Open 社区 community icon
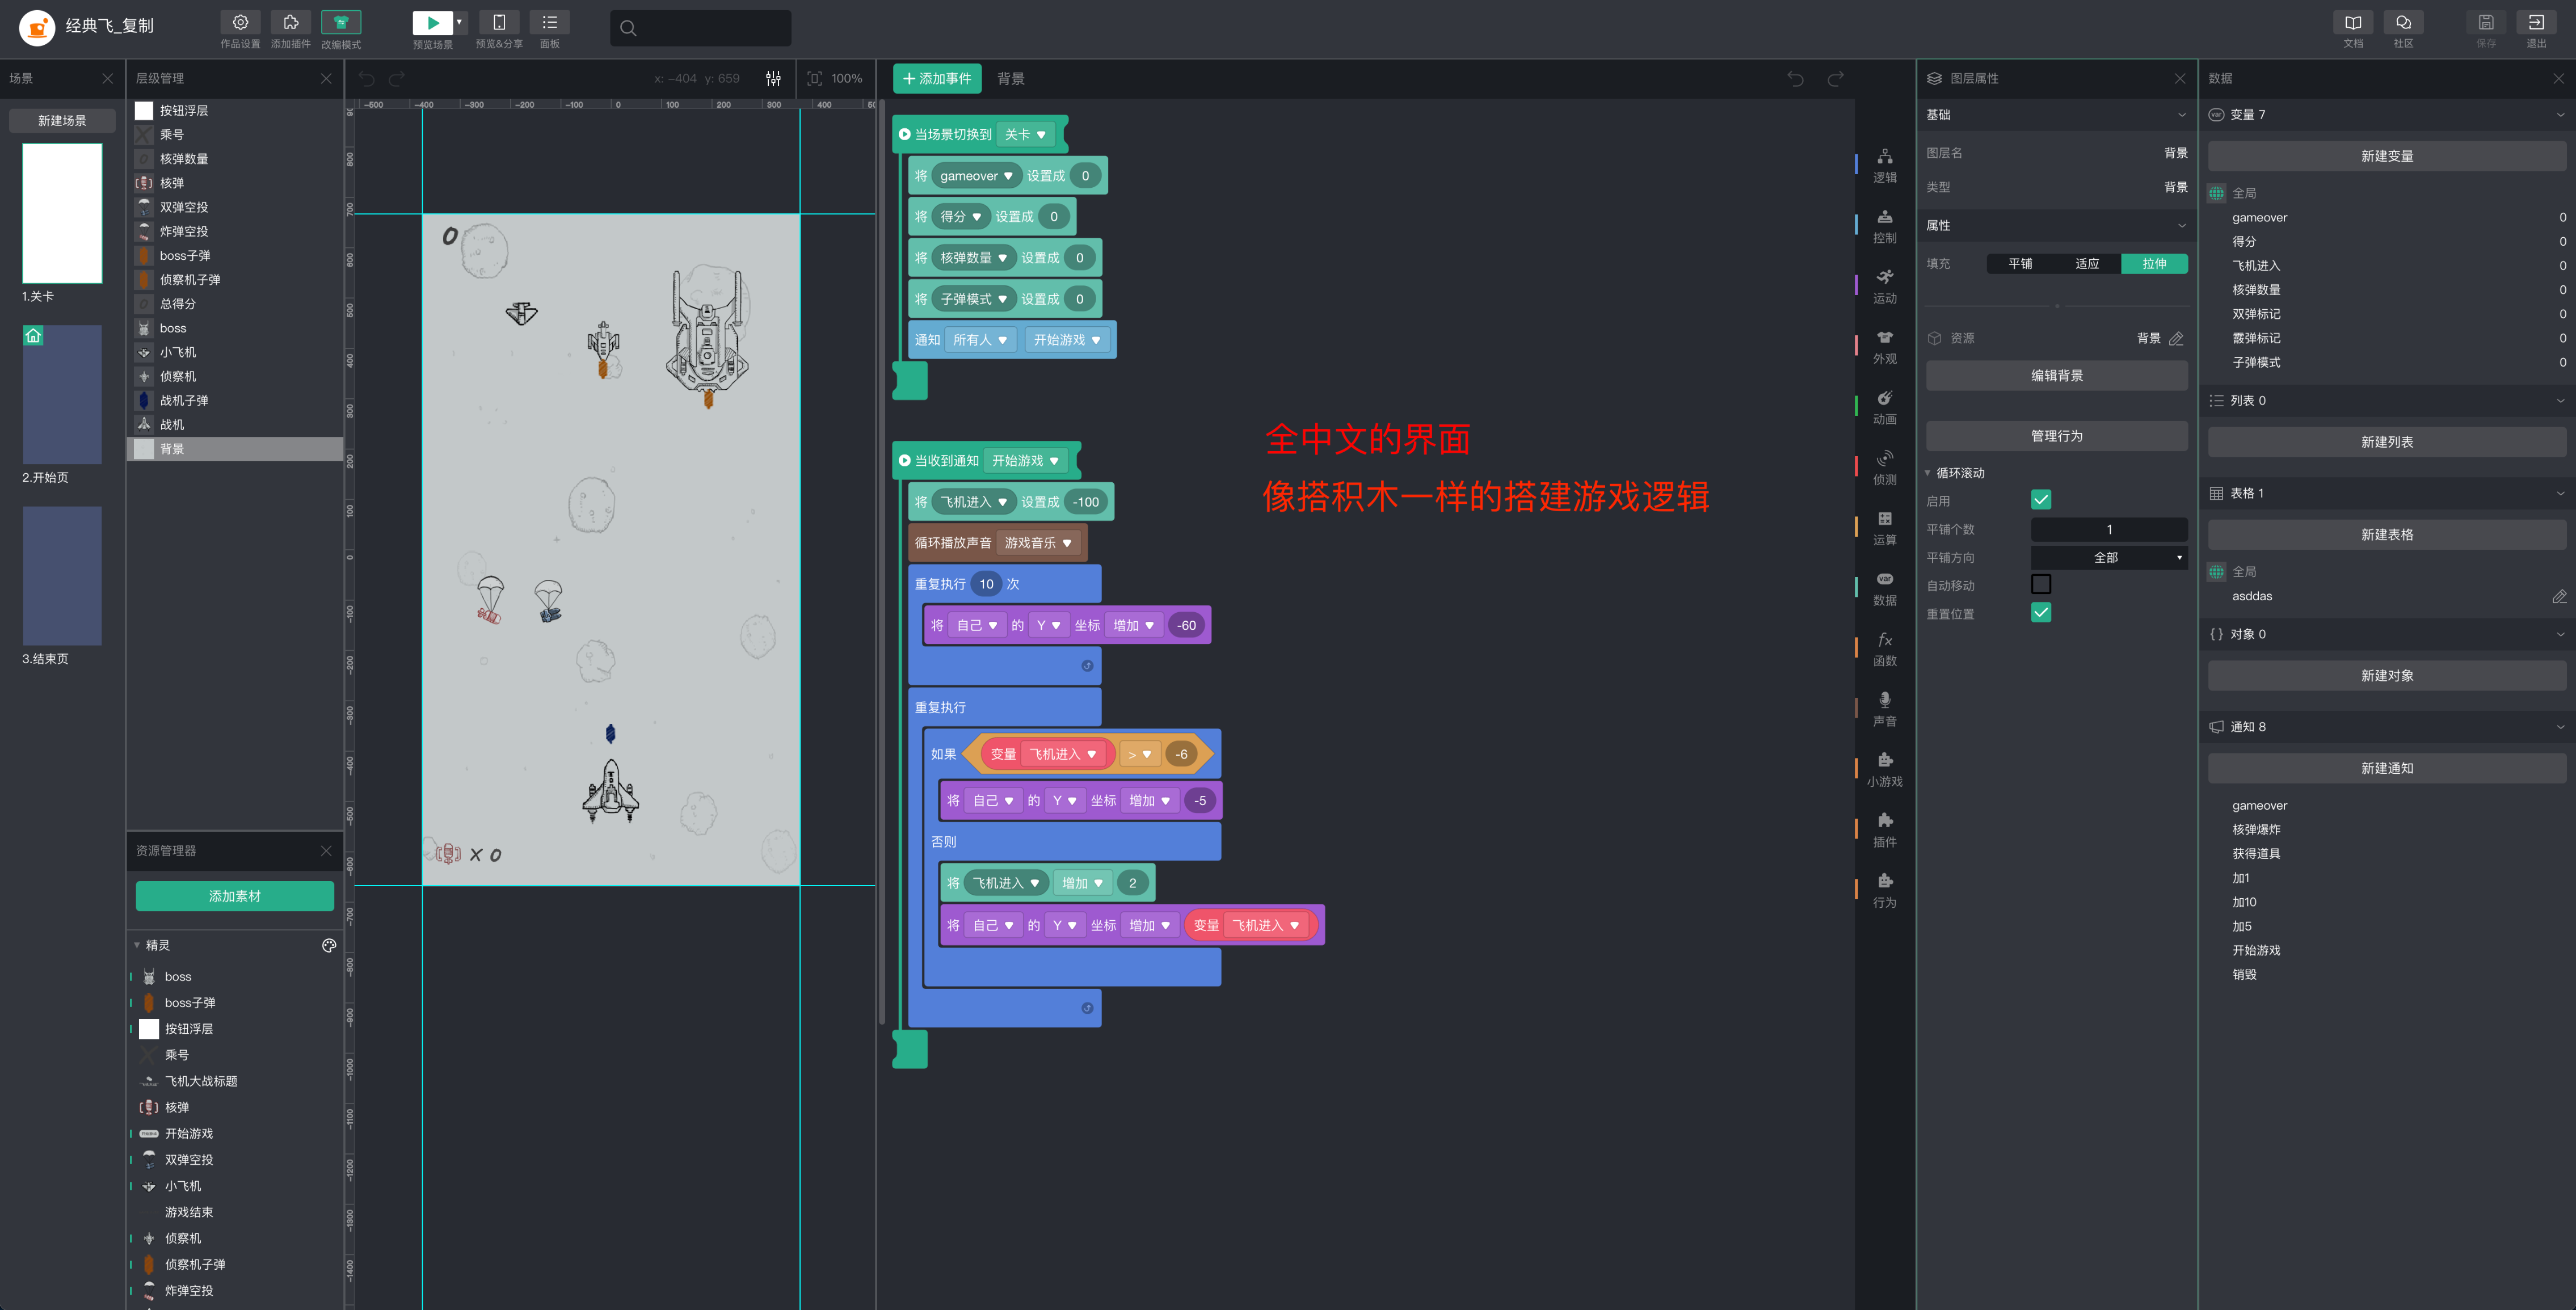Screen dimensions: 2576x1310 pyautogui.click(x=2403, y=23)
